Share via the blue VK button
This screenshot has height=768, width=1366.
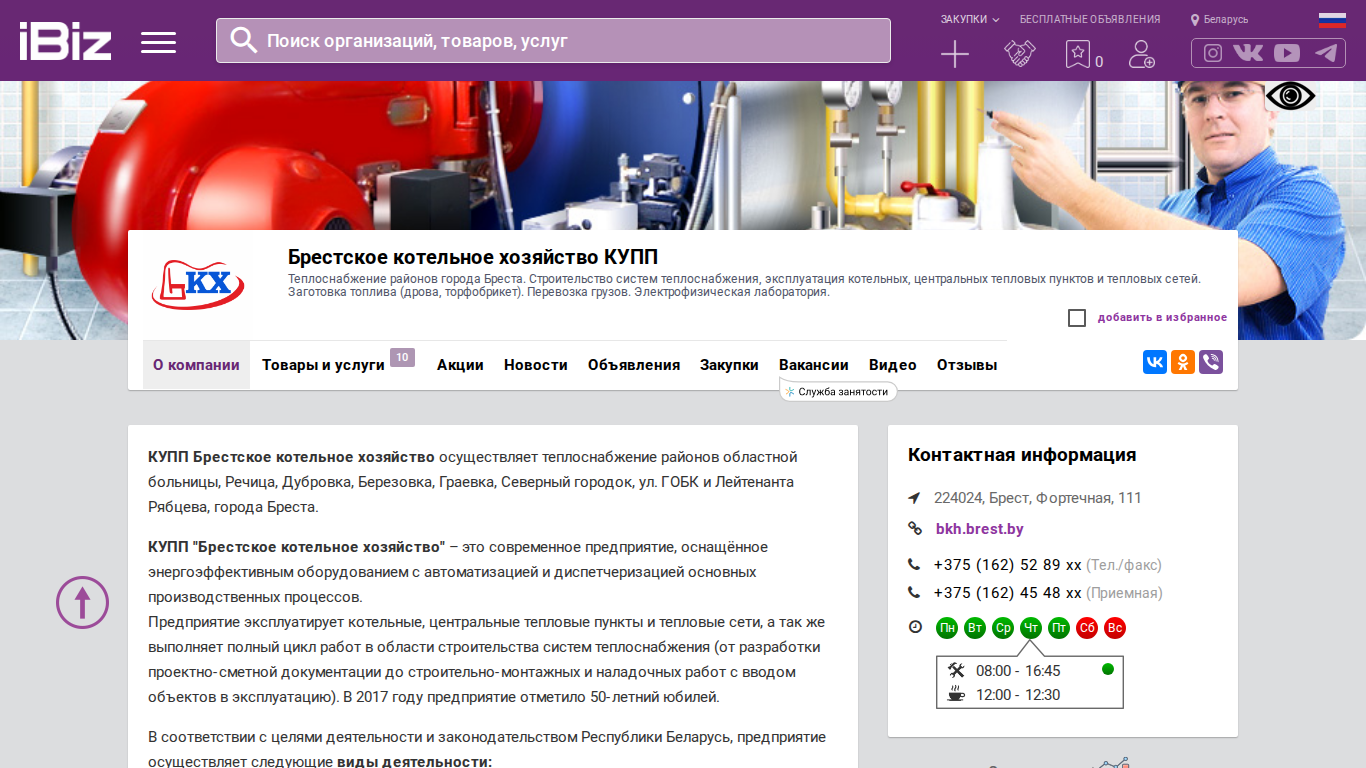click(x=1155, y=362)
